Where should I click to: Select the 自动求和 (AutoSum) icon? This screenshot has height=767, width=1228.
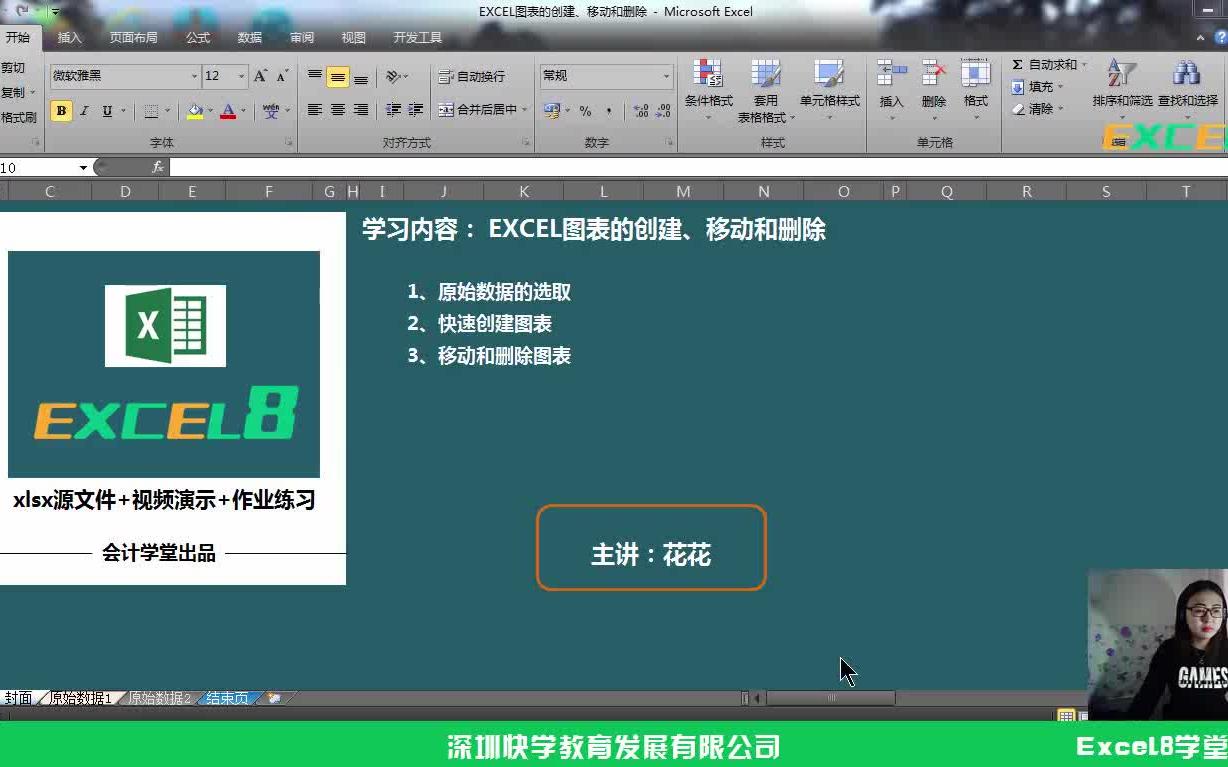[x=1017, y=64]
